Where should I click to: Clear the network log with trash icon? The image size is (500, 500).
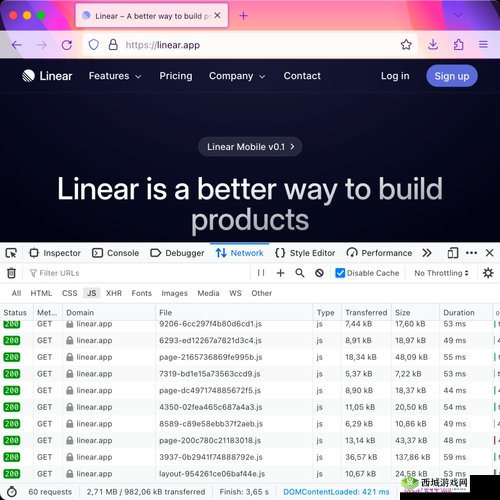[11, 273]
